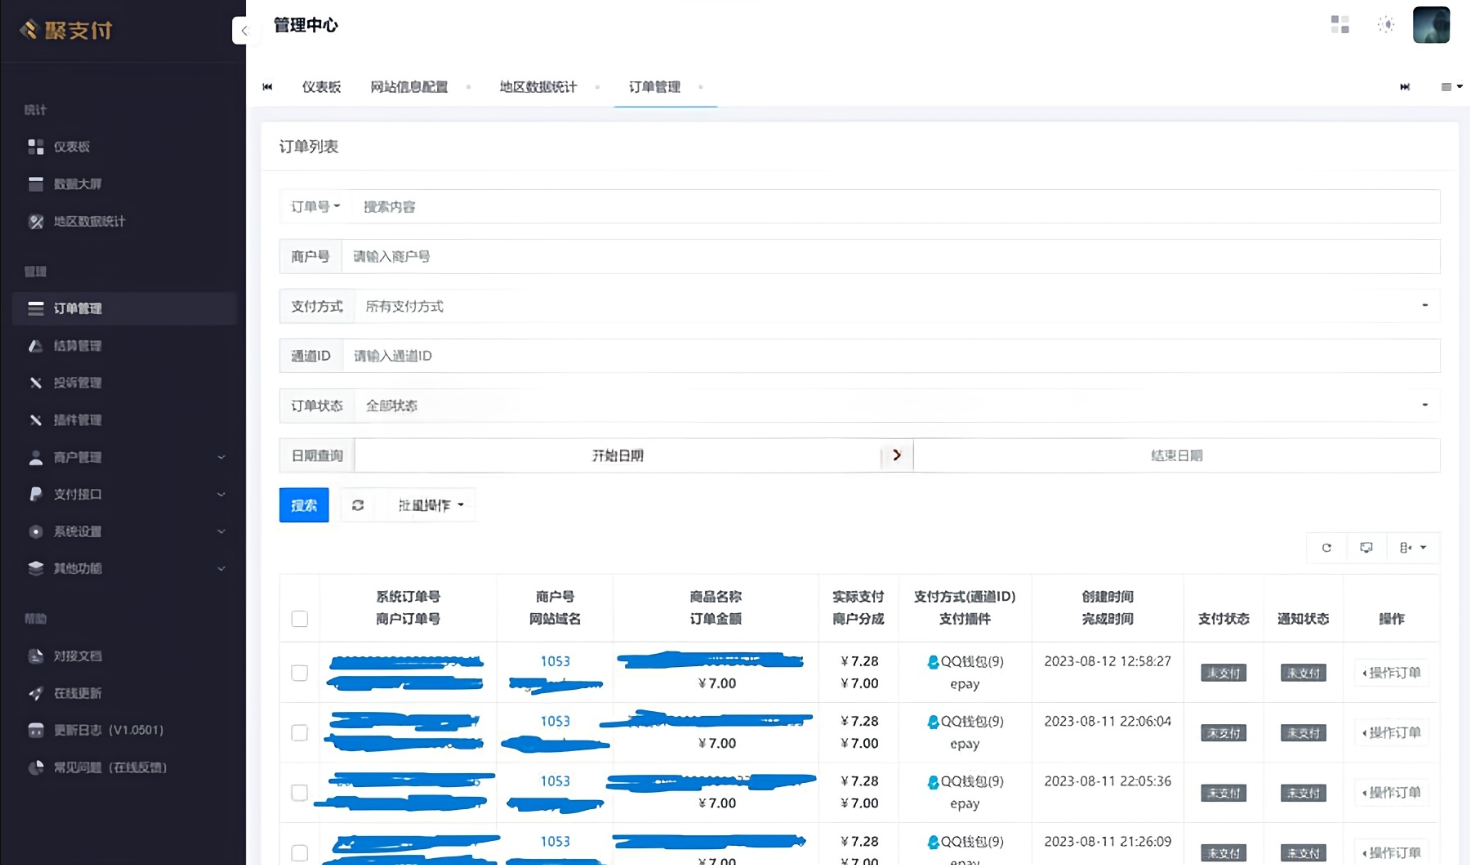Click 未支付 payment status in 12:58:27 row
This screenshot has height=865, width=1470.
pyautogui.click(x=1223, y=673)
